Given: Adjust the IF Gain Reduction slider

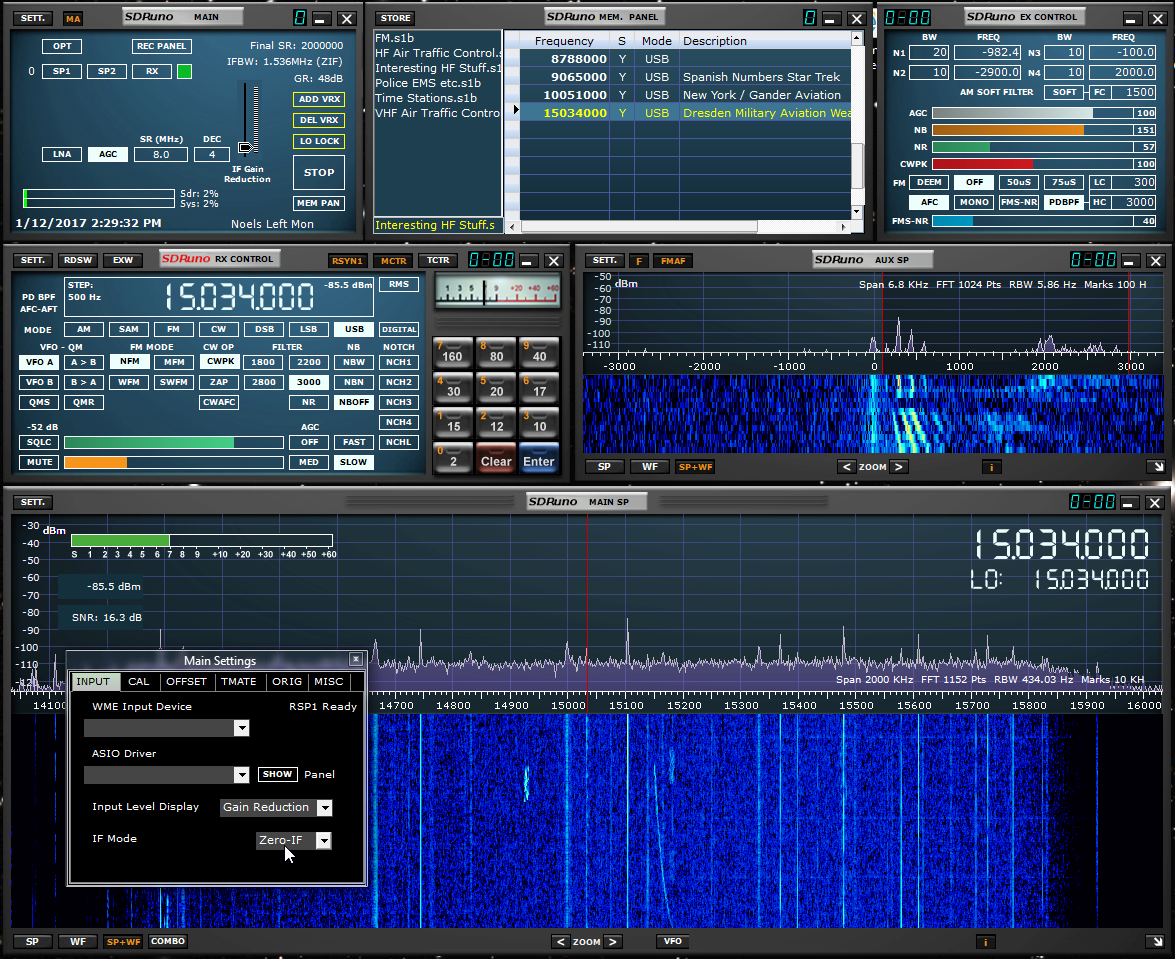Looking at the screenshot, I should tap(246, 147).
